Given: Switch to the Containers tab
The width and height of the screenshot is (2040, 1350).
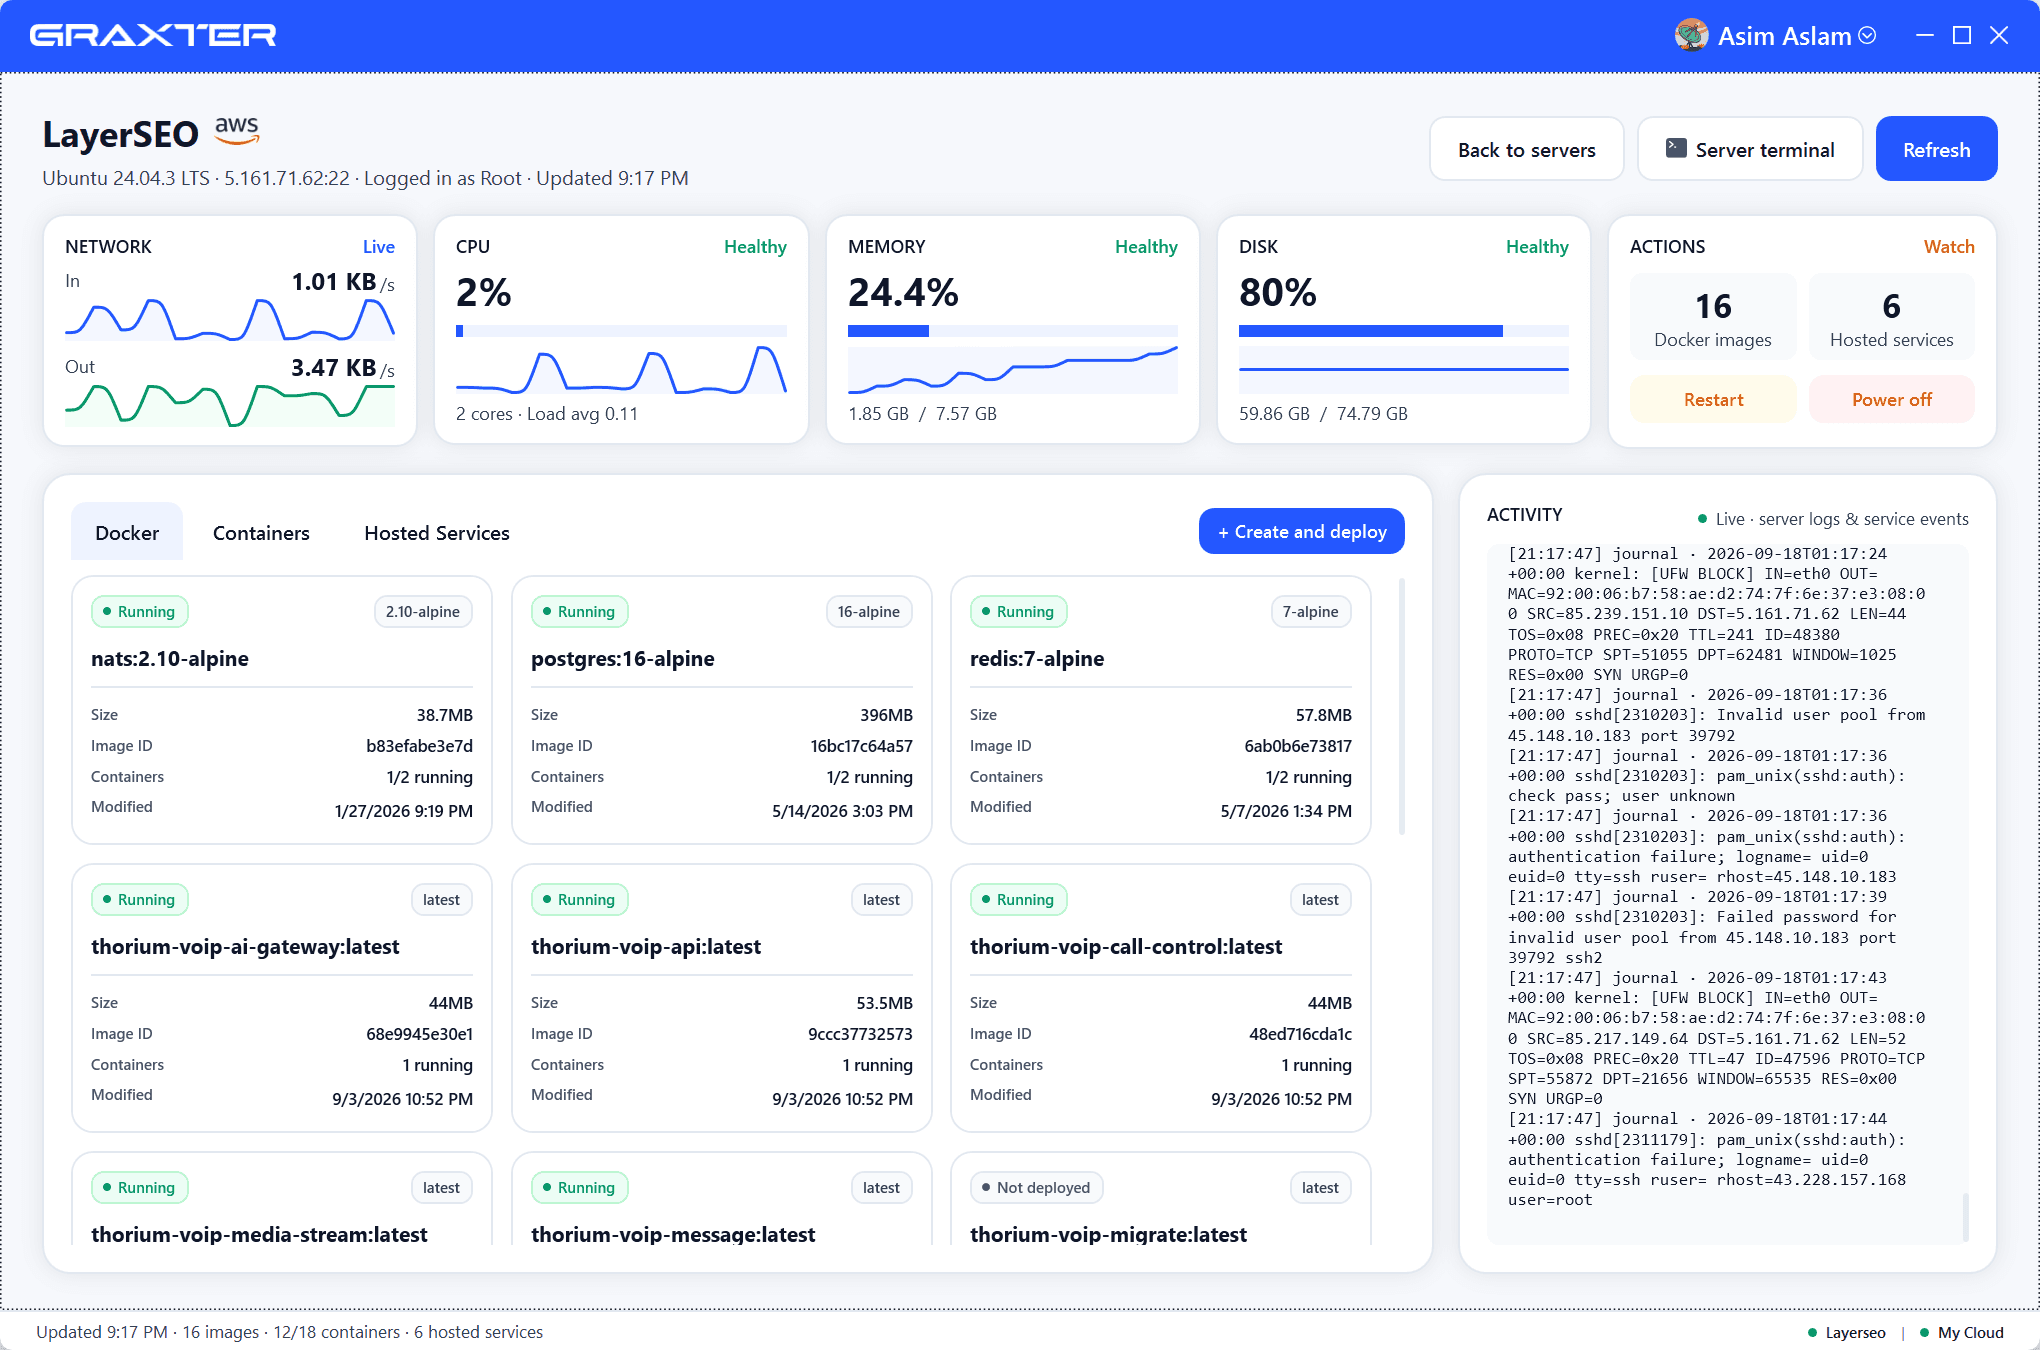Looking at the screenshot, I should 261,532.
